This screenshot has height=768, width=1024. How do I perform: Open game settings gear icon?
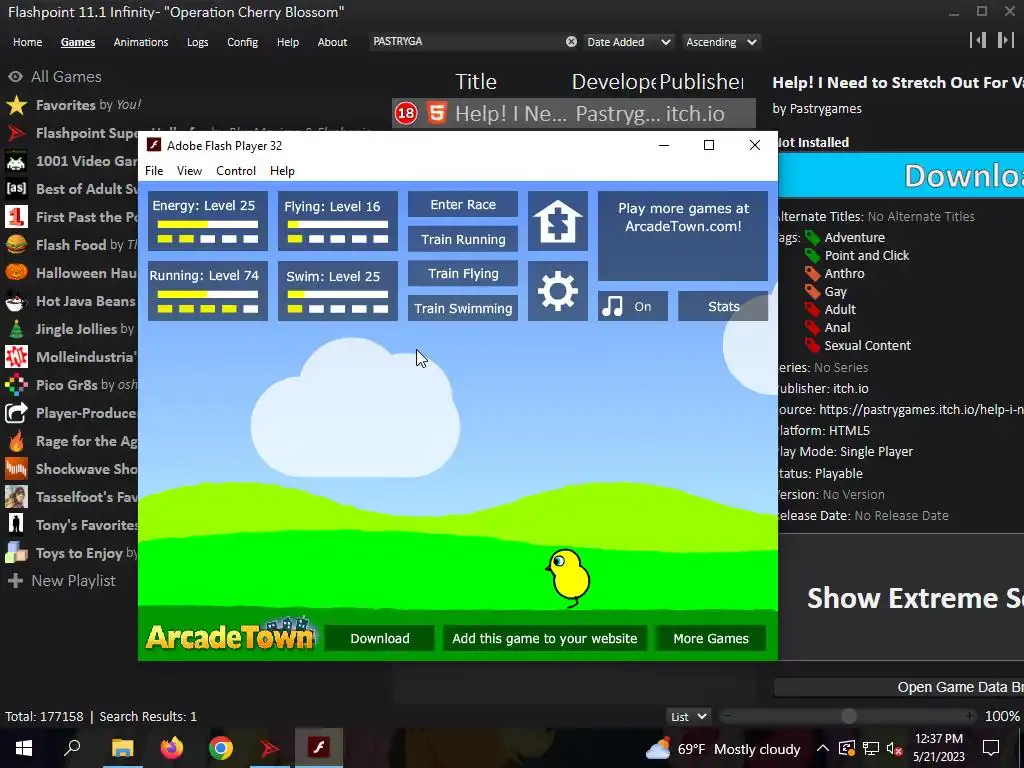click(558, 291)
